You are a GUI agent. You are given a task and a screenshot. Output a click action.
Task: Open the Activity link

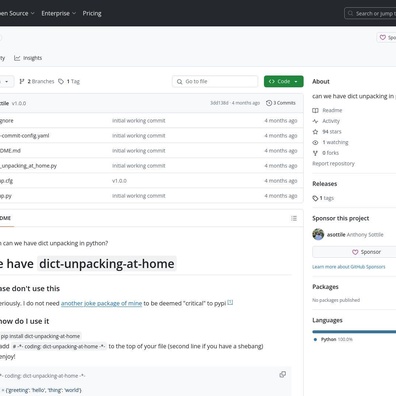point(331,121)
